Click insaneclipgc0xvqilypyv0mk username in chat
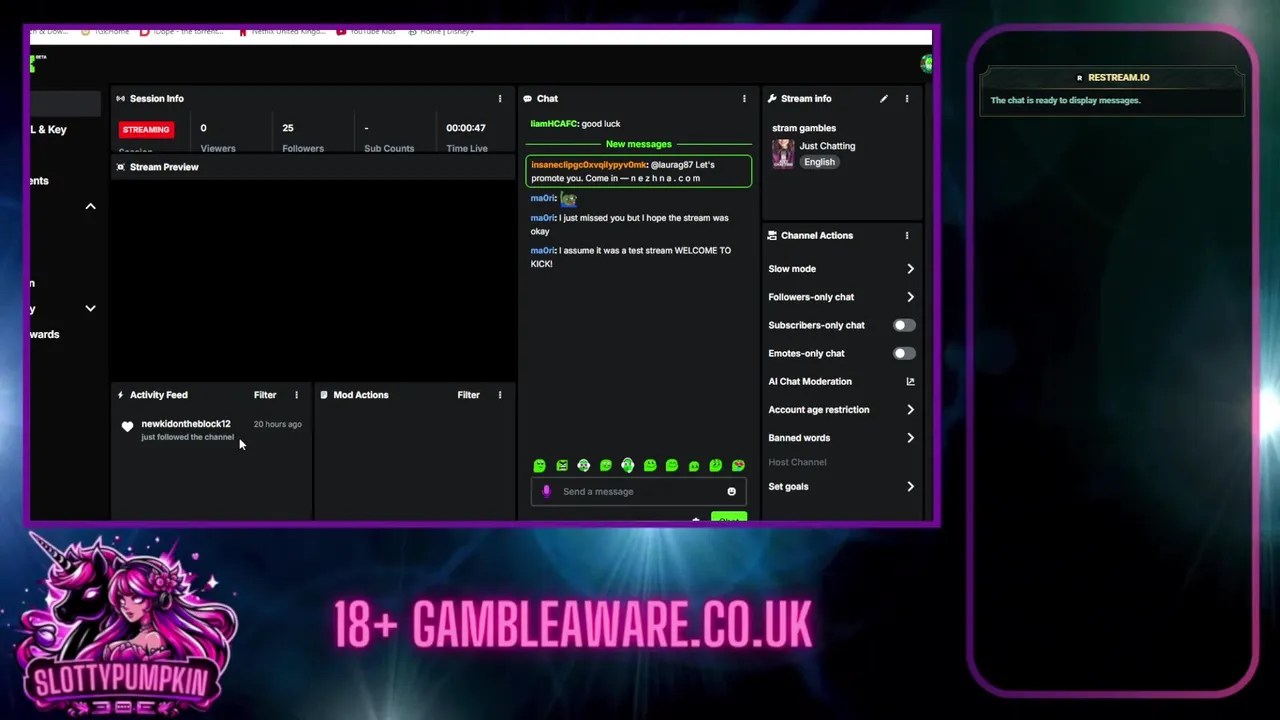The height and width of the screenshot is (720, 1280). tap(589, 165)
